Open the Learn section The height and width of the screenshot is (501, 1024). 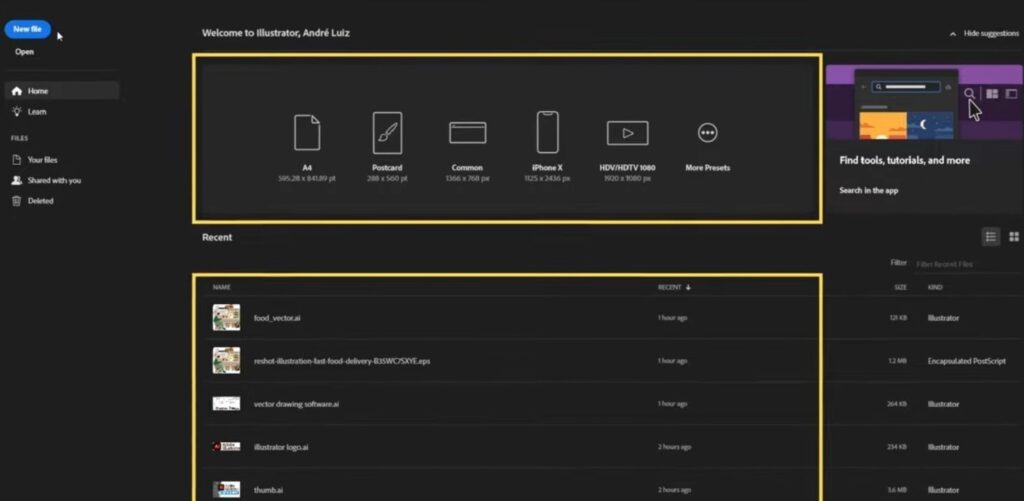click(x=37, y=112)
